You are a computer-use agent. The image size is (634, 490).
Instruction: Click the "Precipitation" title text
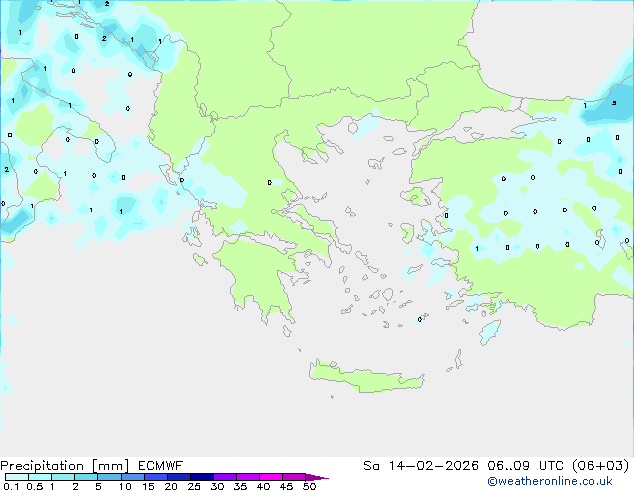pyautogui.click(x=42, y=466)
